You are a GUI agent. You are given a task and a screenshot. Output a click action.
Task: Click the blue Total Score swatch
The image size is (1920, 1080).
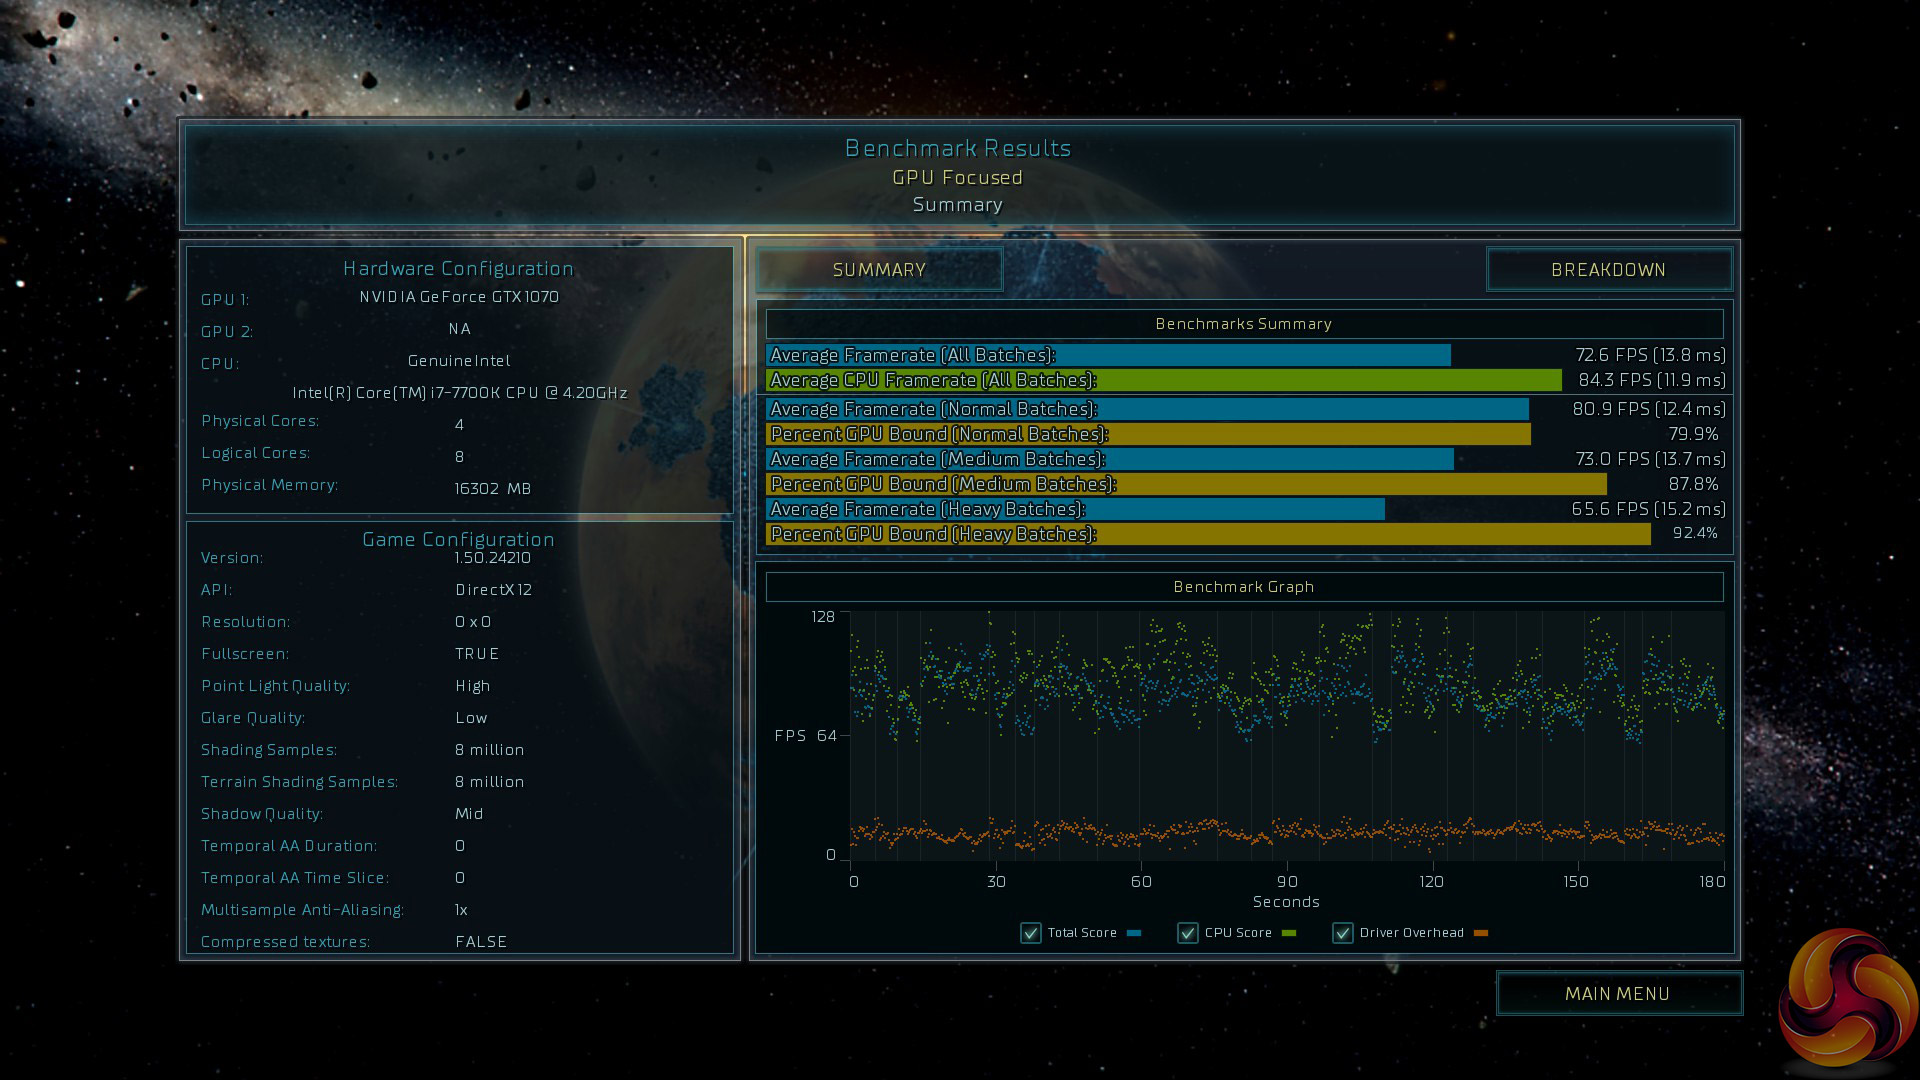1134,933
